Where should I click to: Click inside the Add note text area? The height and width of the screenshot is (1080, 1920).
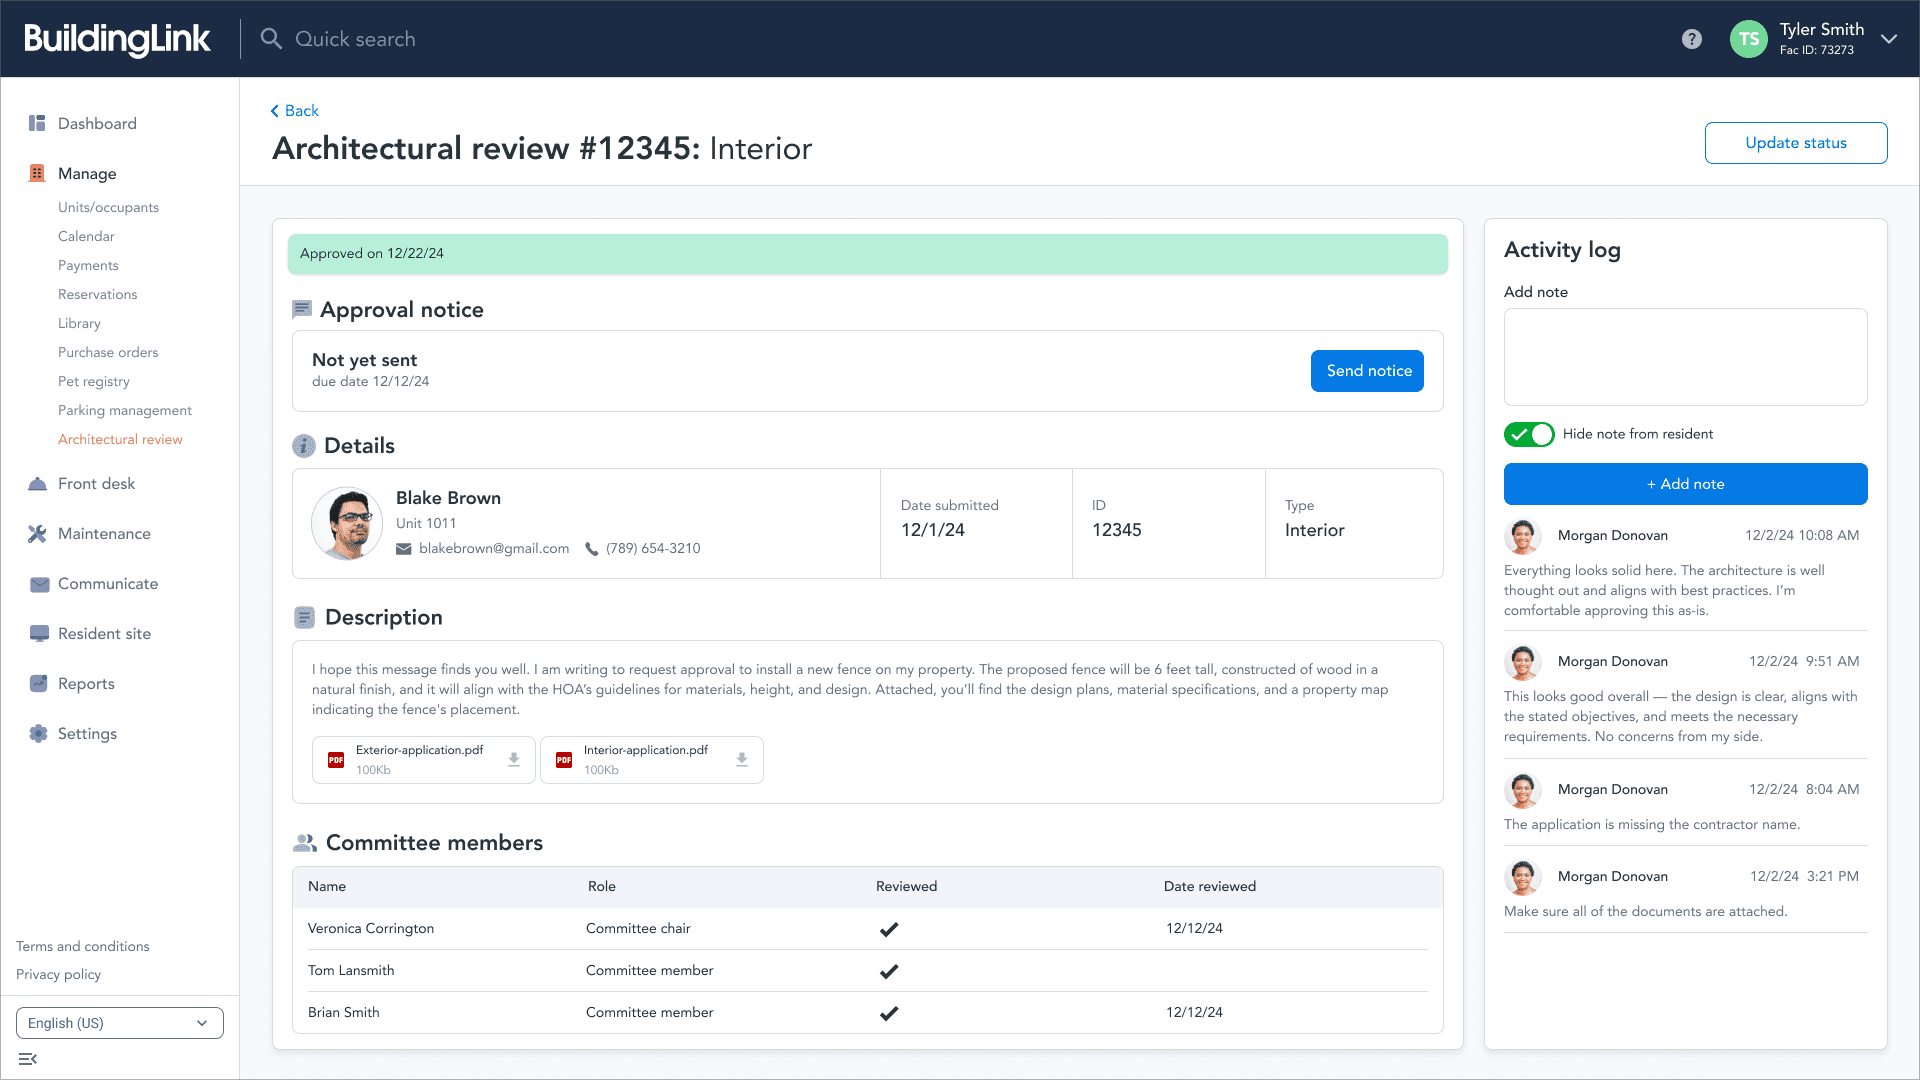coord(1685,357)
